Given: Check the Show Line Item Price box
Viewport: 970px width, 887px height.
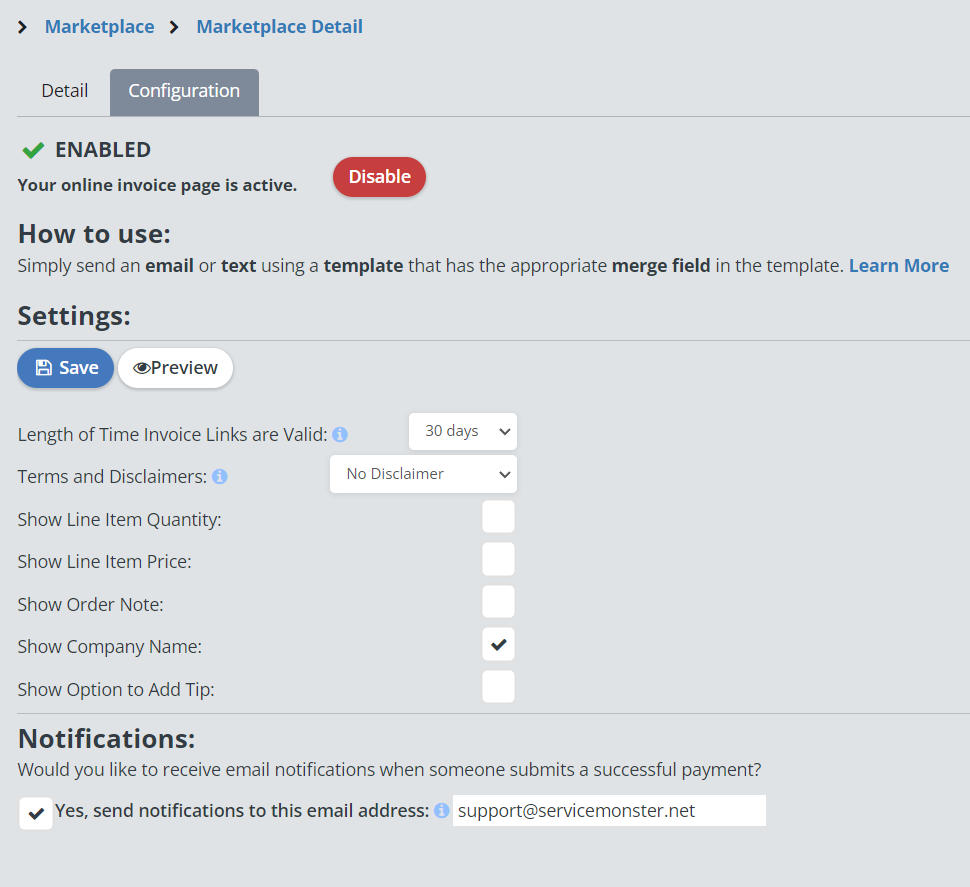Looking at the screenshot, I should click(x=498, y=560).
